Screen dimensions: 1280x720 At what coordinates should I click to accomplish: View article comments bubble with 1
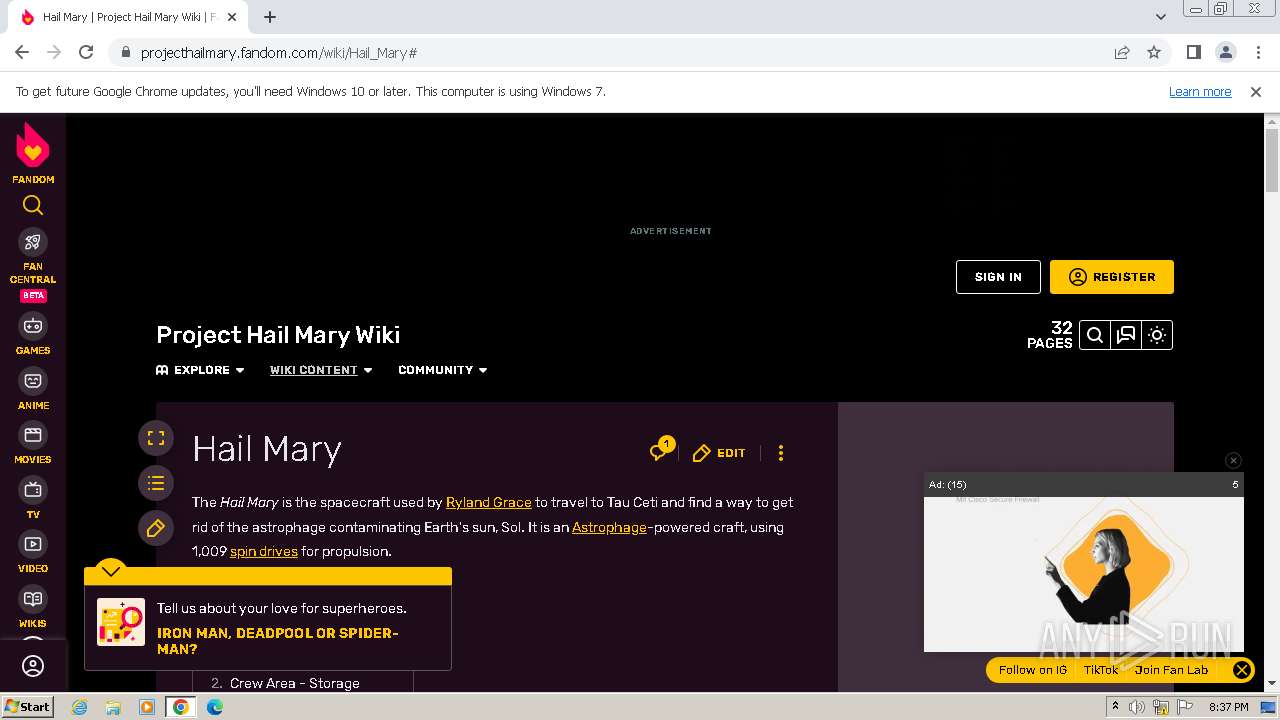point(661,450)
